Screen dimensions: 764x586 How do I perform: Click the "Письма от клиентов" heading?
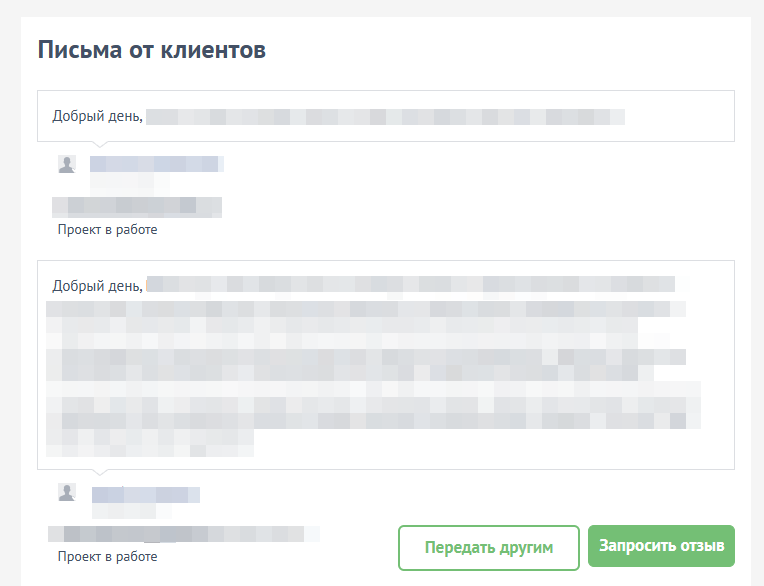point(152,50)
